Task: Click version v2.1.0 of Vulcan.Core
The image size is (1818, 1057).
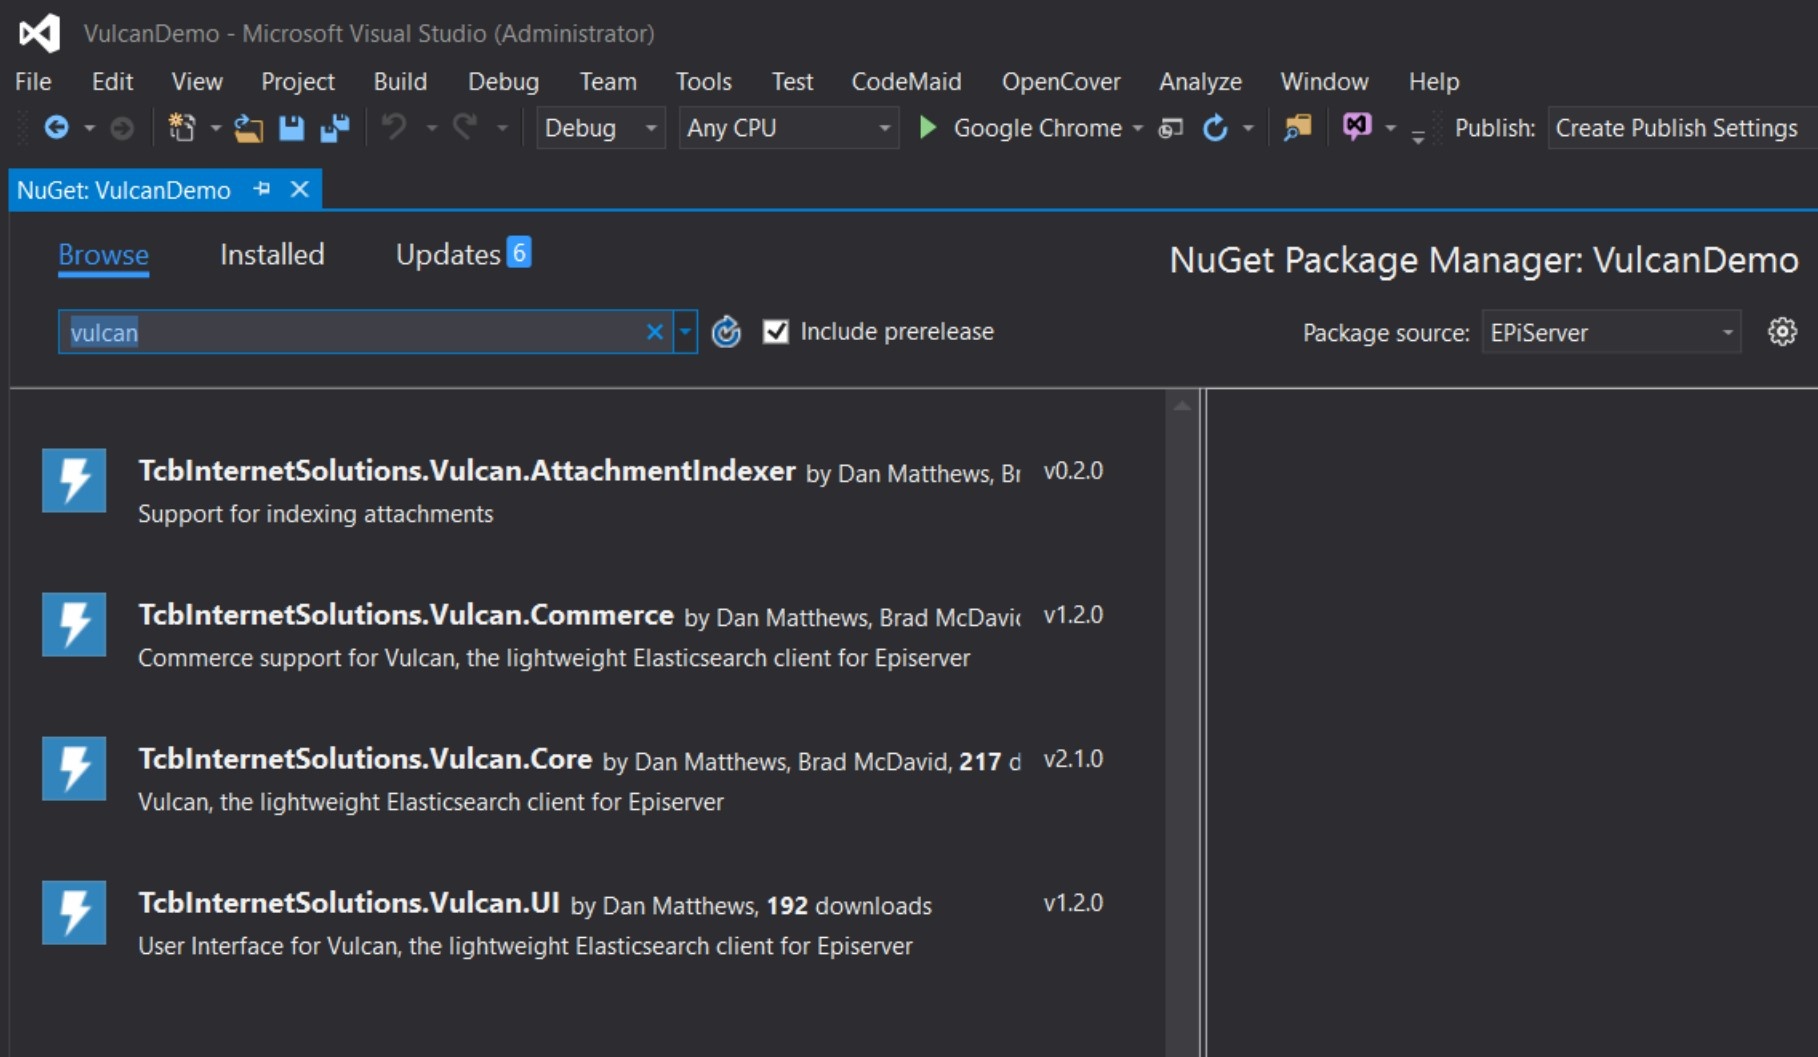Action: (1073, 759)
